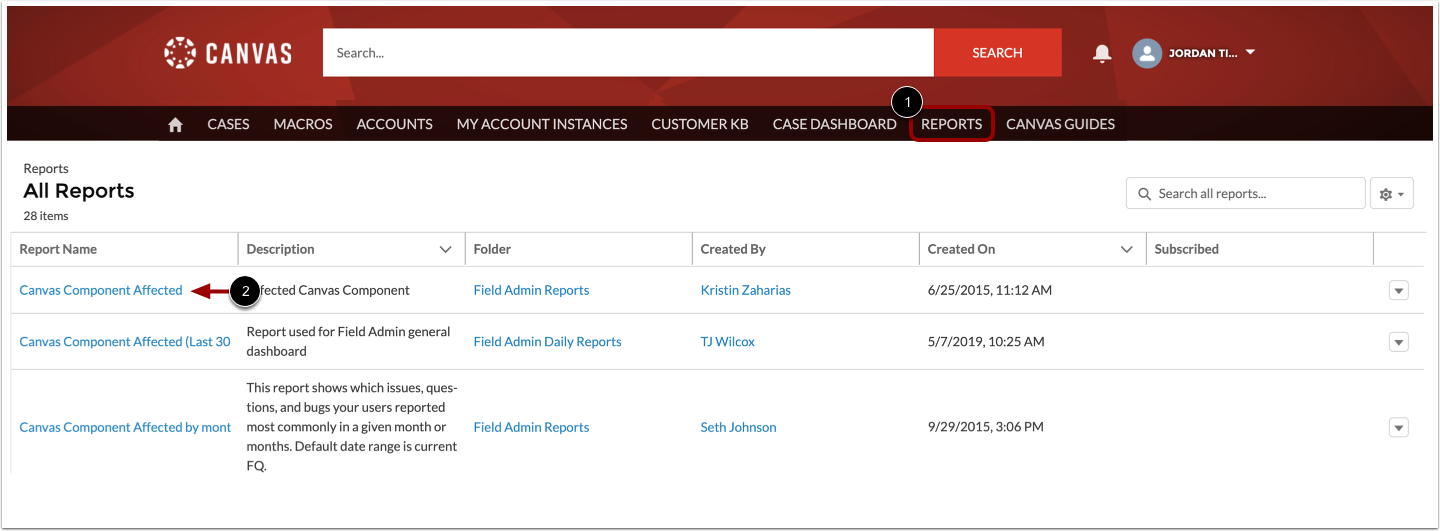Open Canvas Component Affected (Last 30 report
Viewport: 1440px width, 531px height.
point(125,342)
